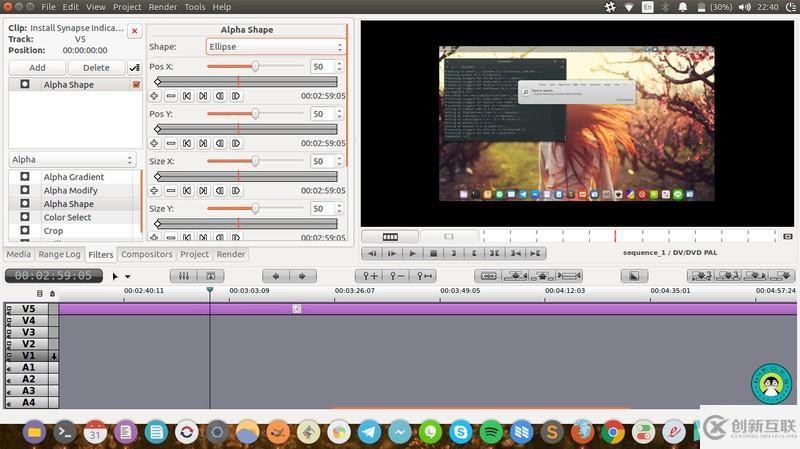Open the Shape dropdown showing Ellipse

(275, 47)
